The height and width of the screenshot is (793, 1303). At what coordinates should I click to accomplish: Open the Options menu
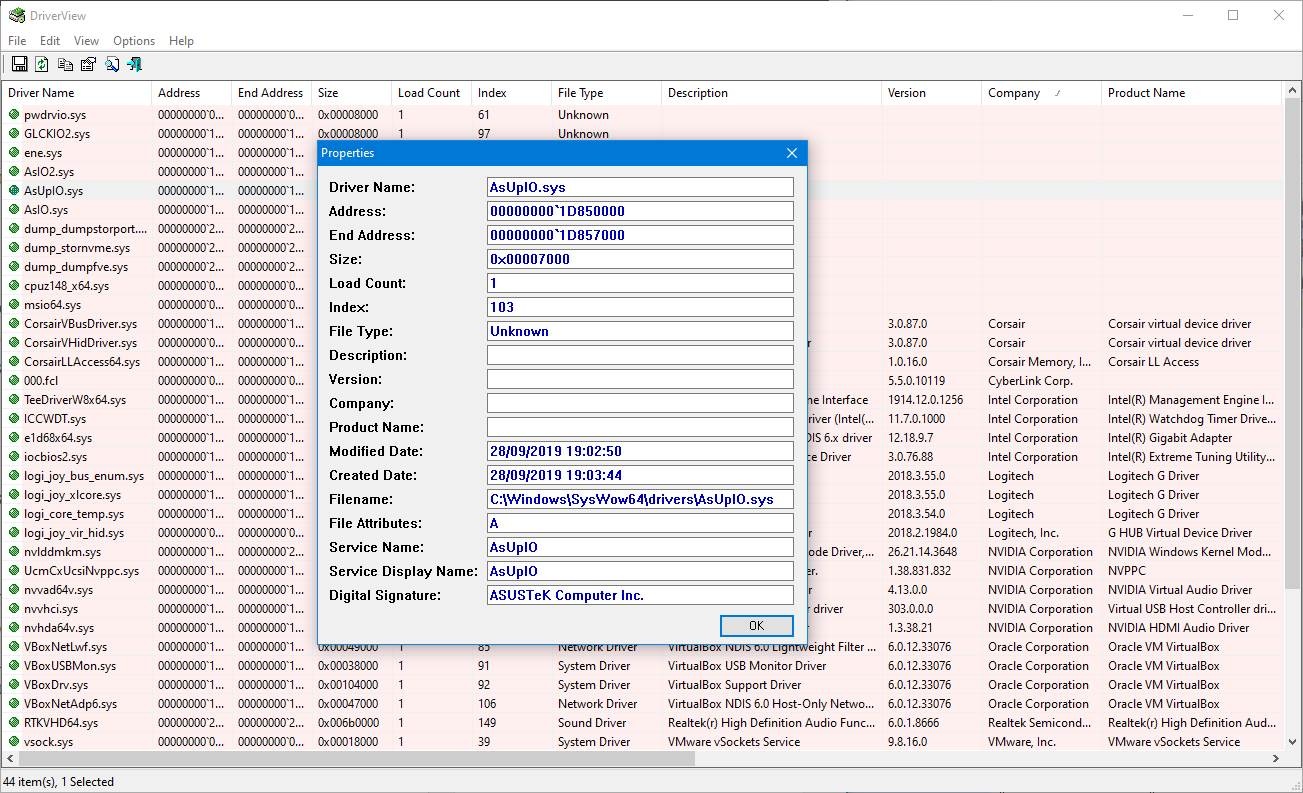[134, 41]
